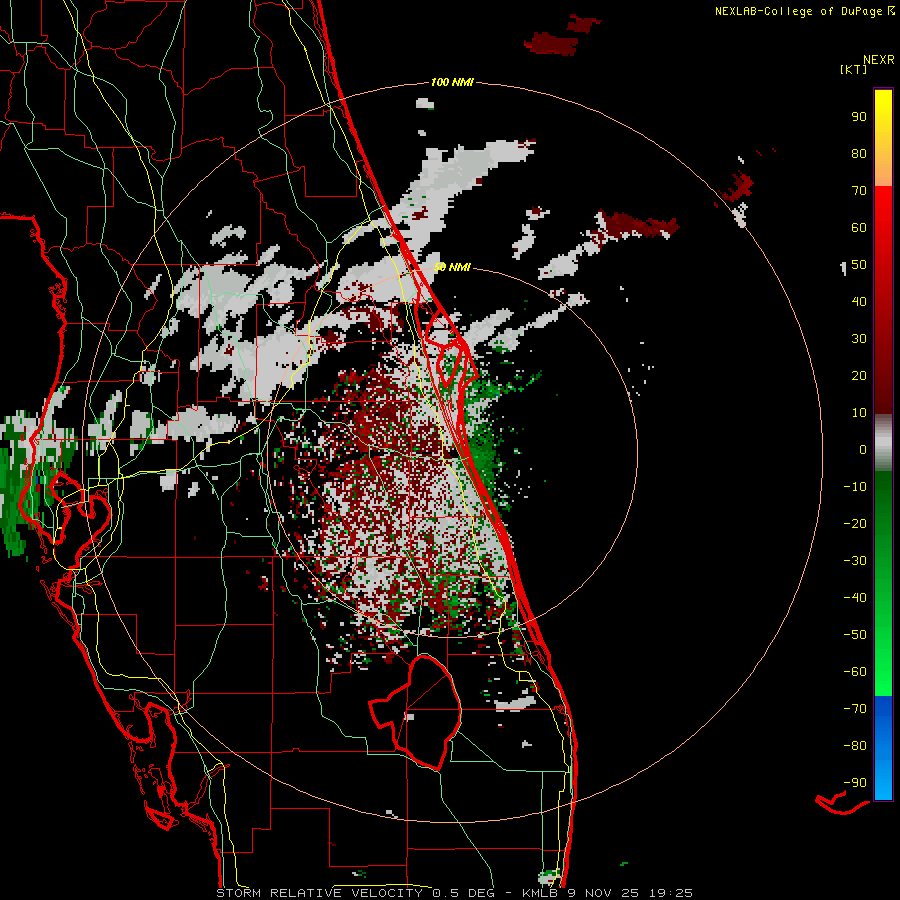Image resolution: width=900 pixels, height=900 pixels.
Task: Click the 50 value on the velocity scale
Action: 859,265
